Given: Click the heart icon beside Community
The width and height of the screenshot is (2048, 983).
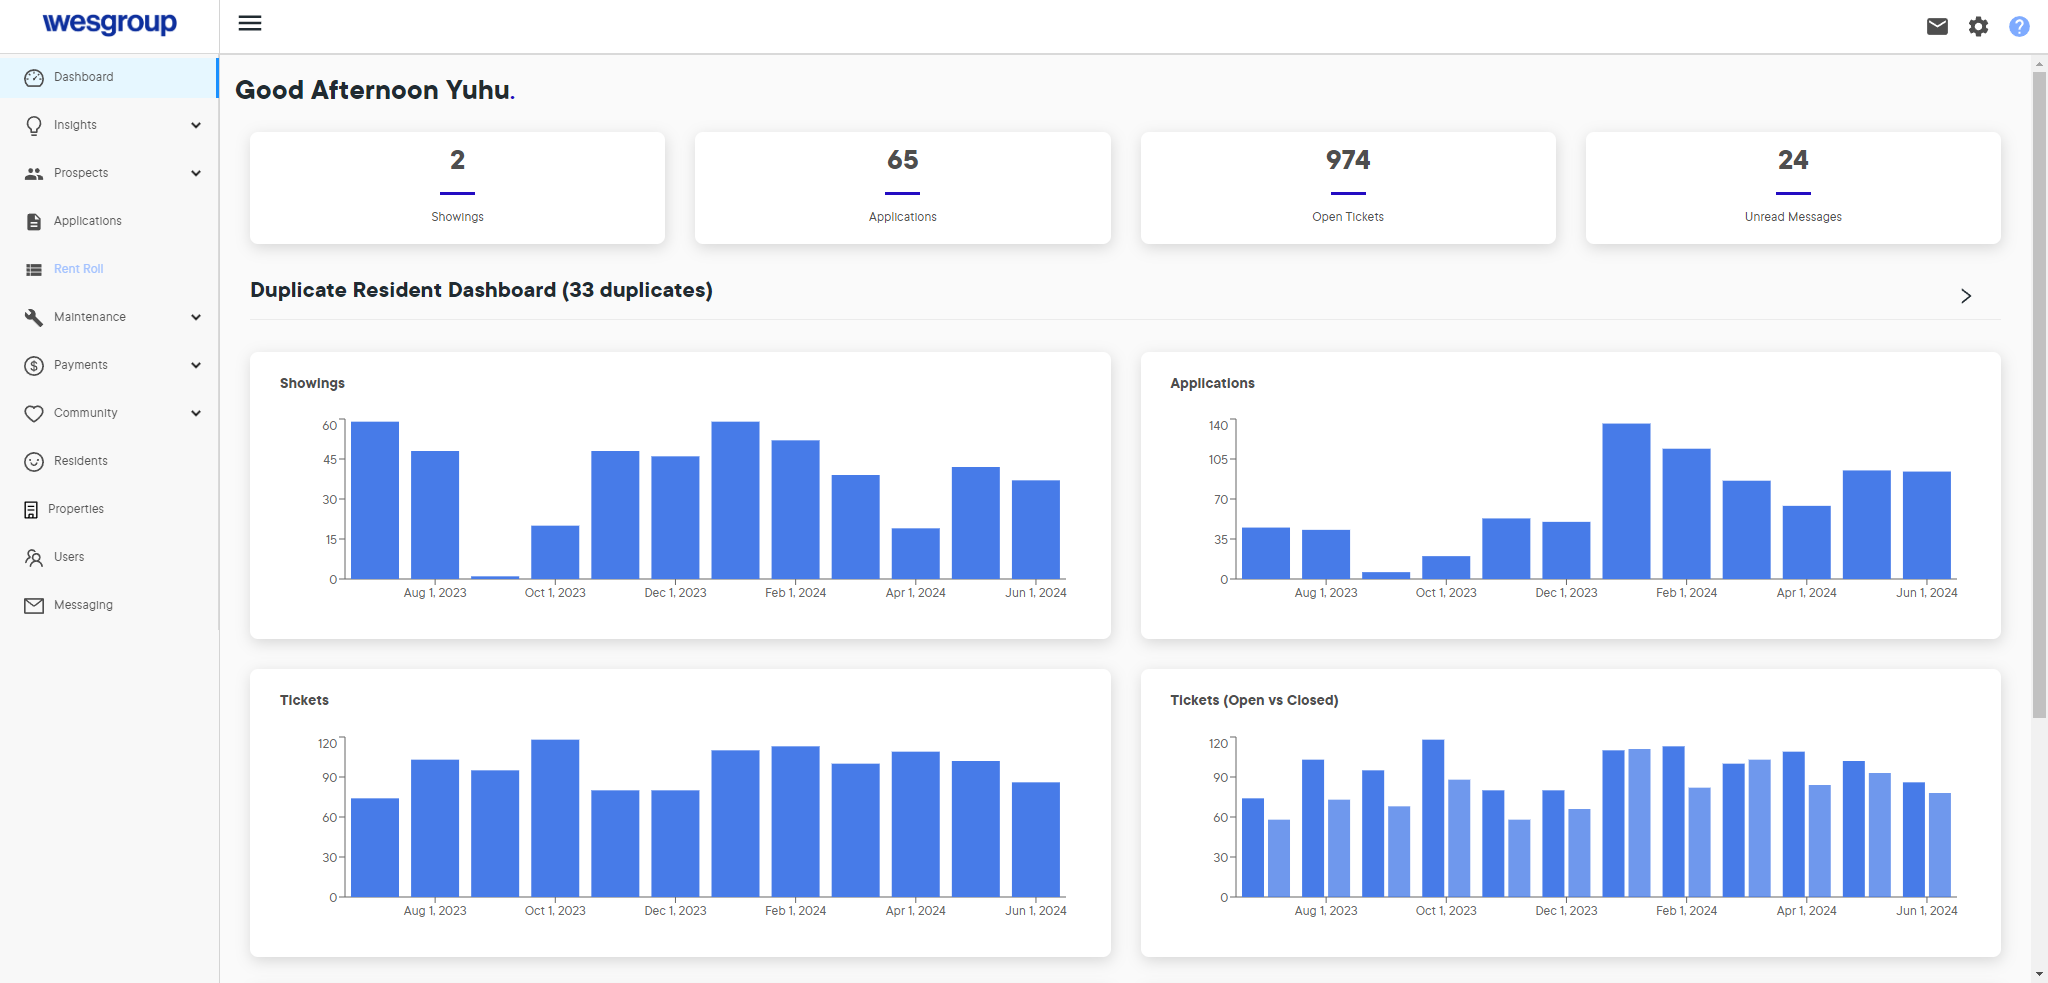Looking at the screenshot, I should coord(34,413).
